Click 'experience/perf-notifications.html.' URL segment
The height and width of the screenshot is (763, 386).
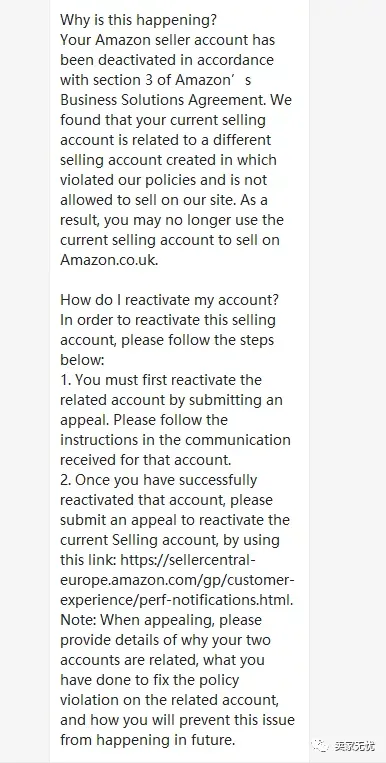[x=177, y=600]
